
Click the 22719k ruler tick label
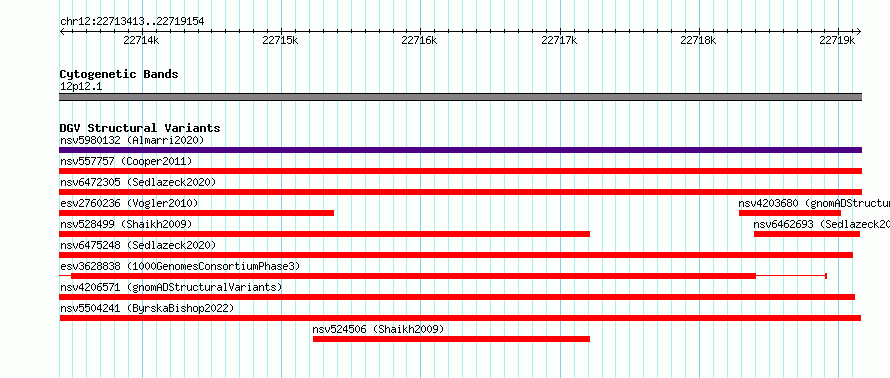[x=838, y=41]
